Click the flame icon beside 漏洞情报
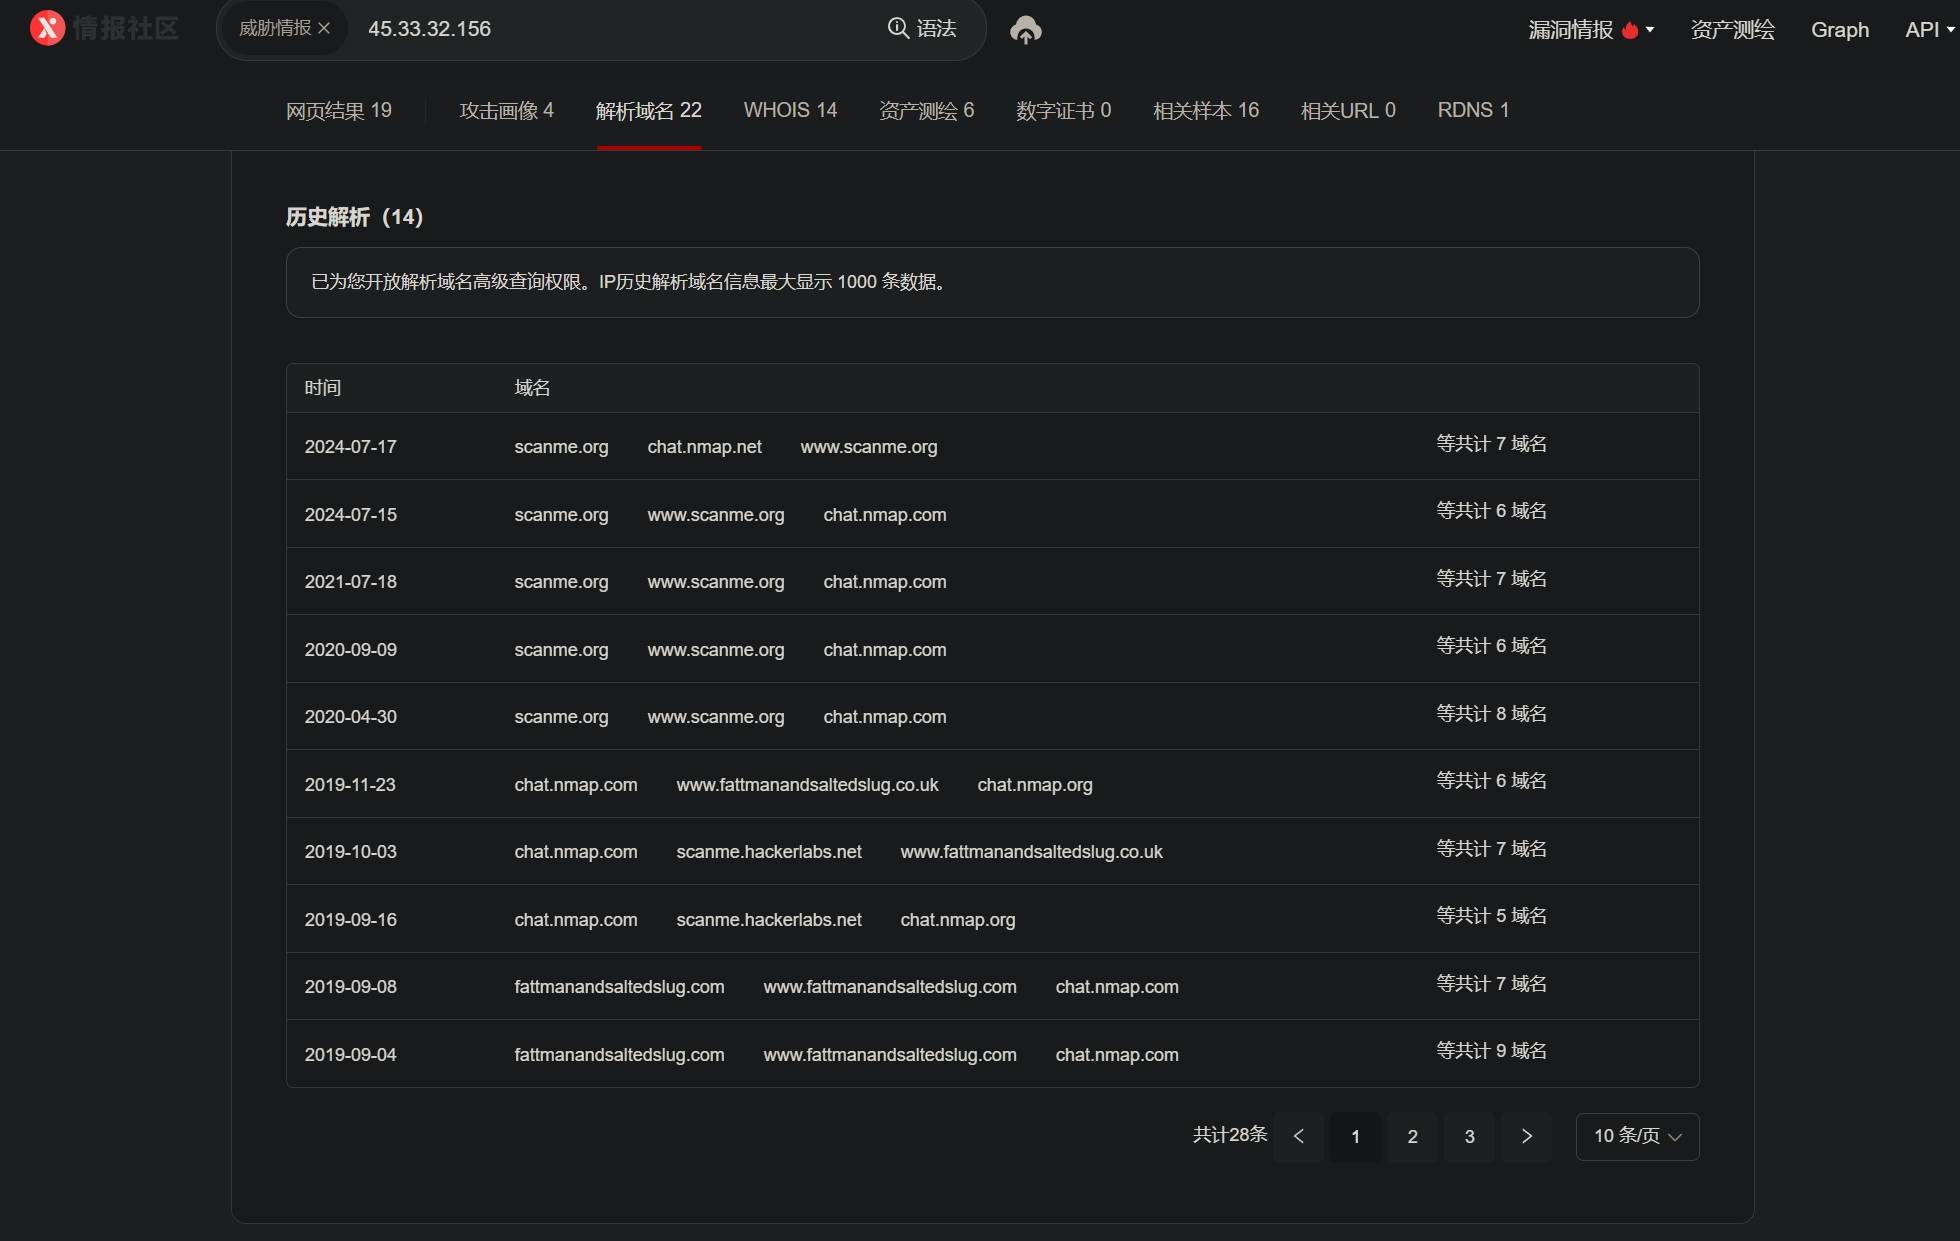This screenshot has height=1241, width=1960. coord(1630,30)
